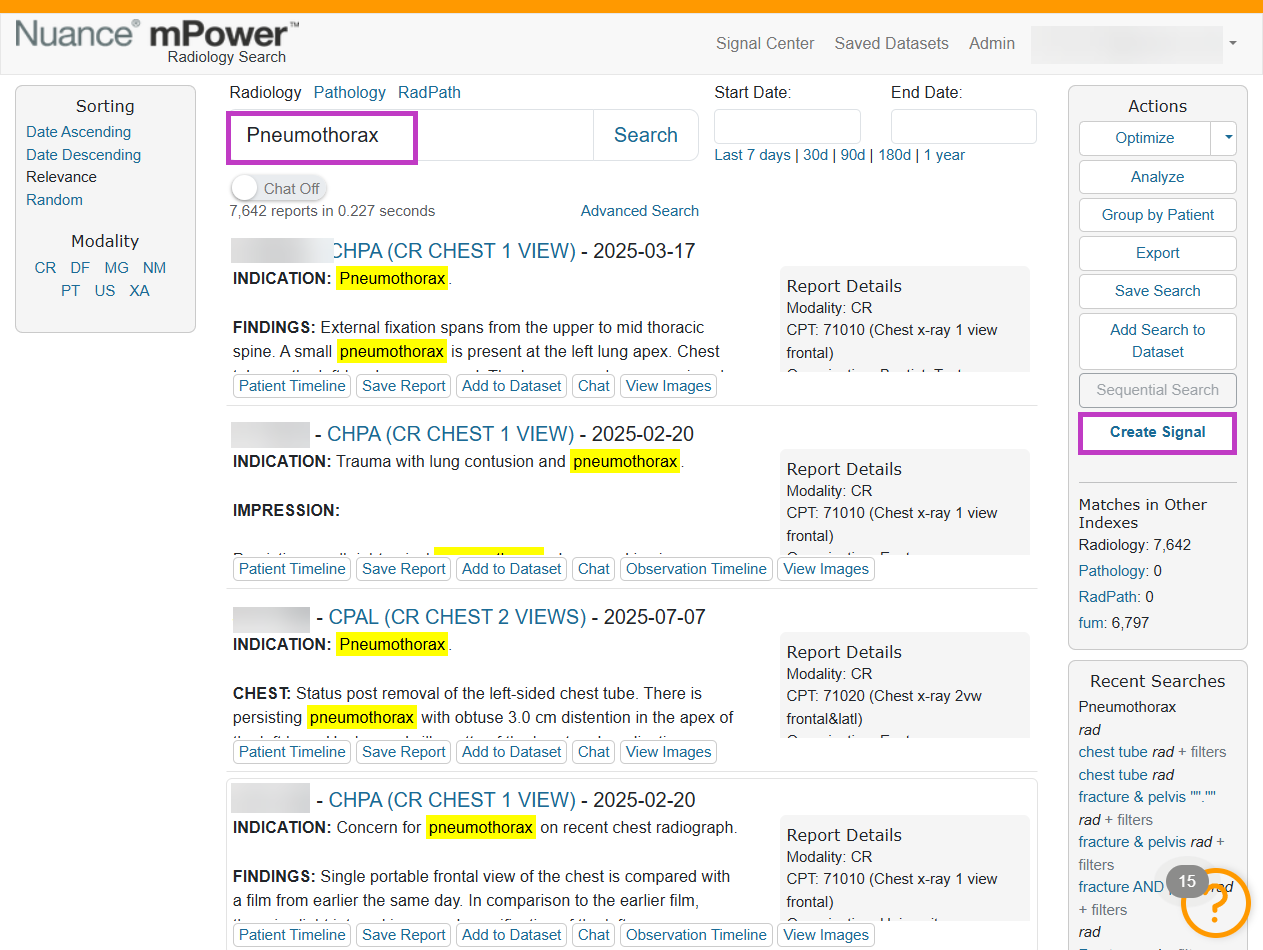Add 2025-07-07 CPAL report to dataset
This screenshot has height=950, width=1263.
[x=511, y=752]
